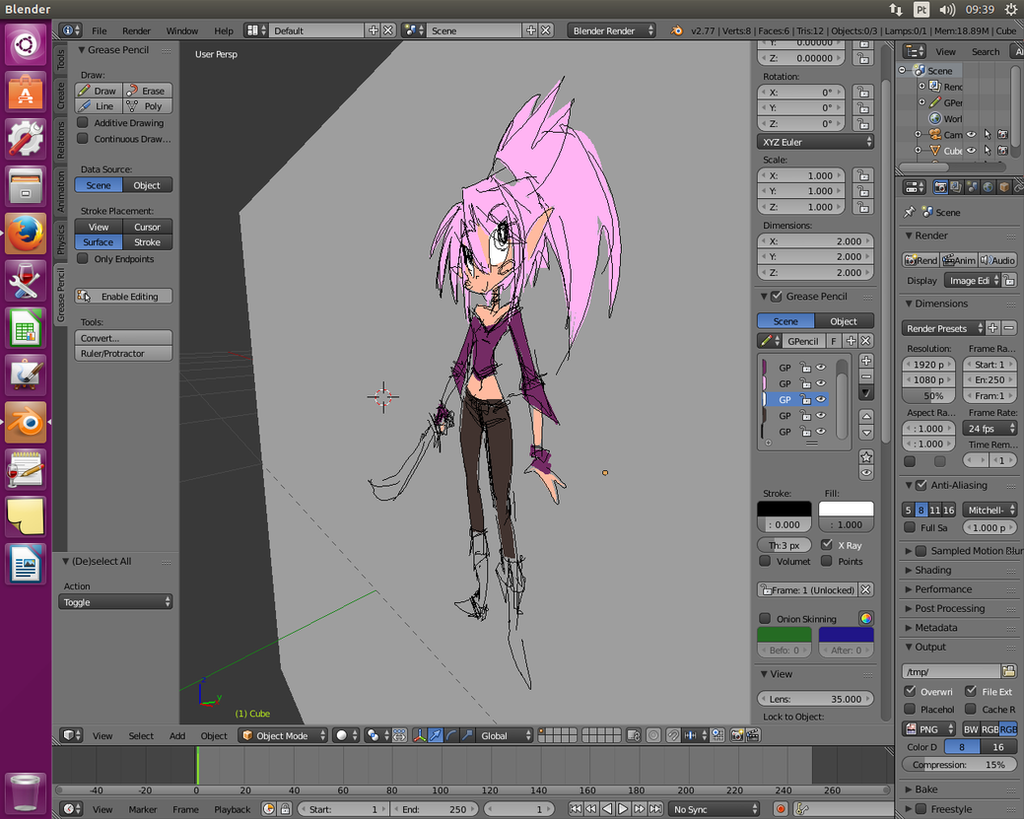
Task: Click the white Fill color swatch
Action: click(x=846, y=509)
